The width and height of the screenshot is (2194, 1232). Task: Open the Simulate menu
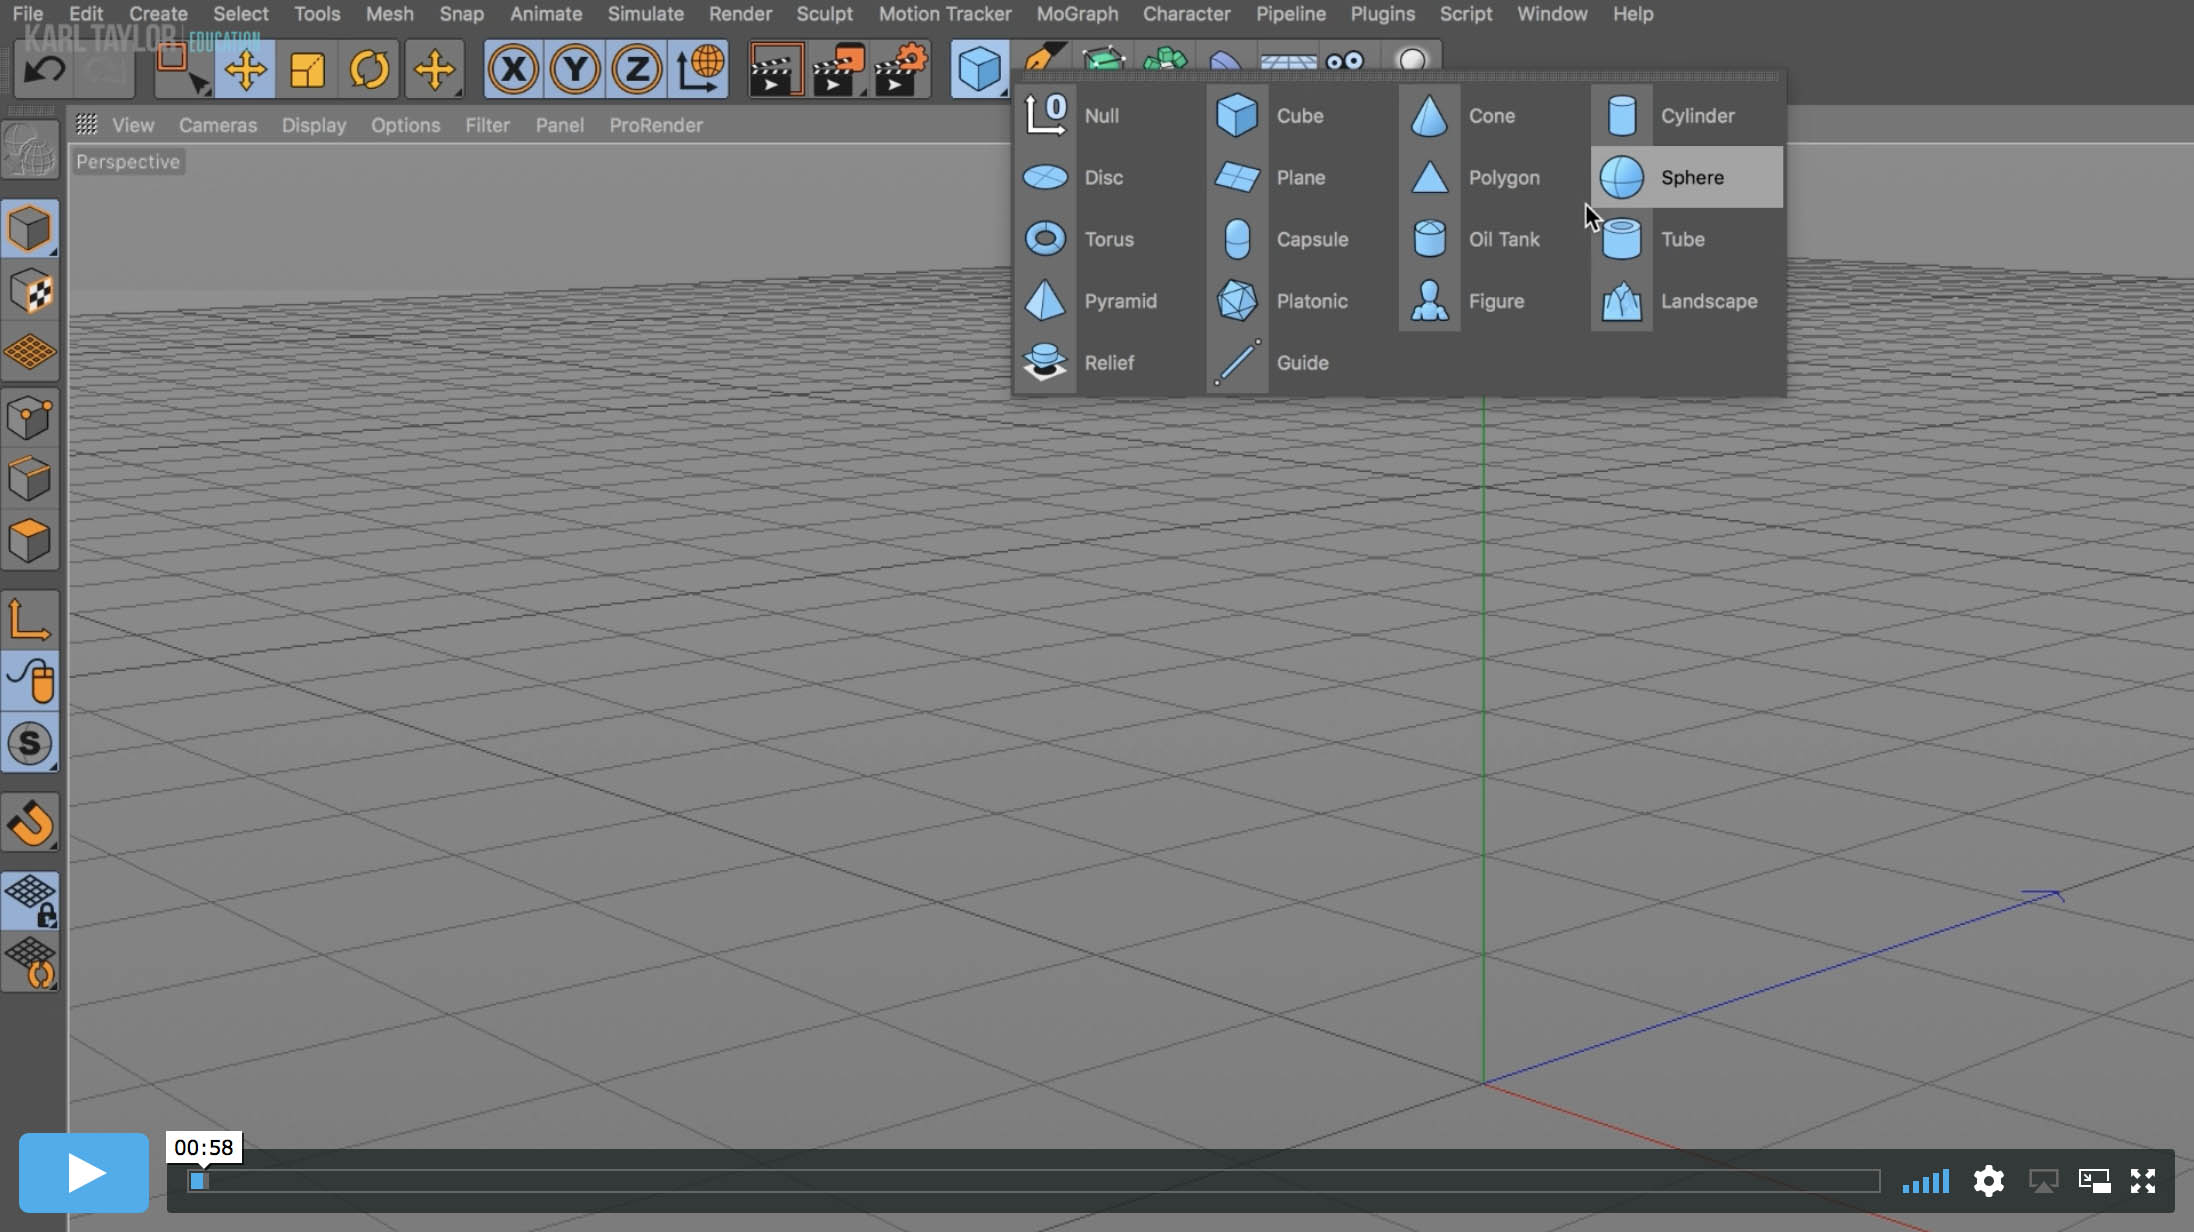[x=646, y=14]
